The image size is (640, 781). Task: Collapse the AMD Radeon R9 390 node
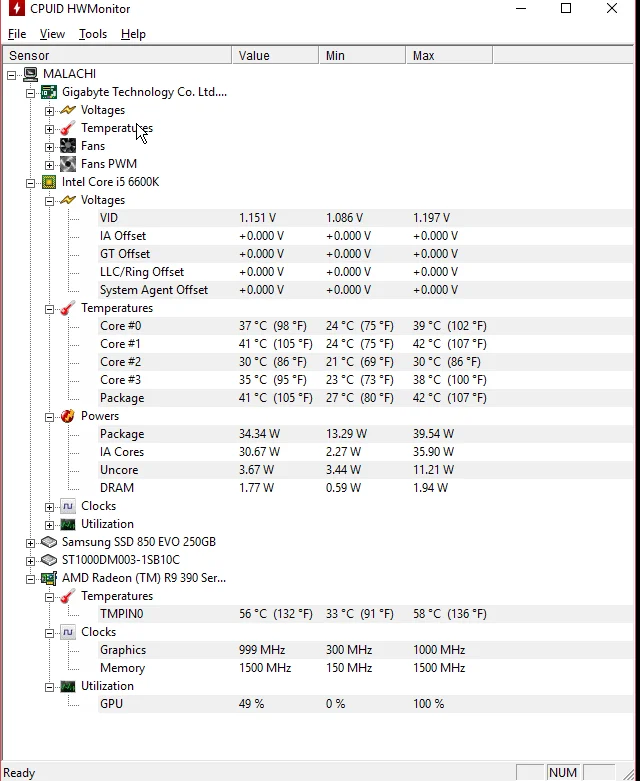click(30, 579)
